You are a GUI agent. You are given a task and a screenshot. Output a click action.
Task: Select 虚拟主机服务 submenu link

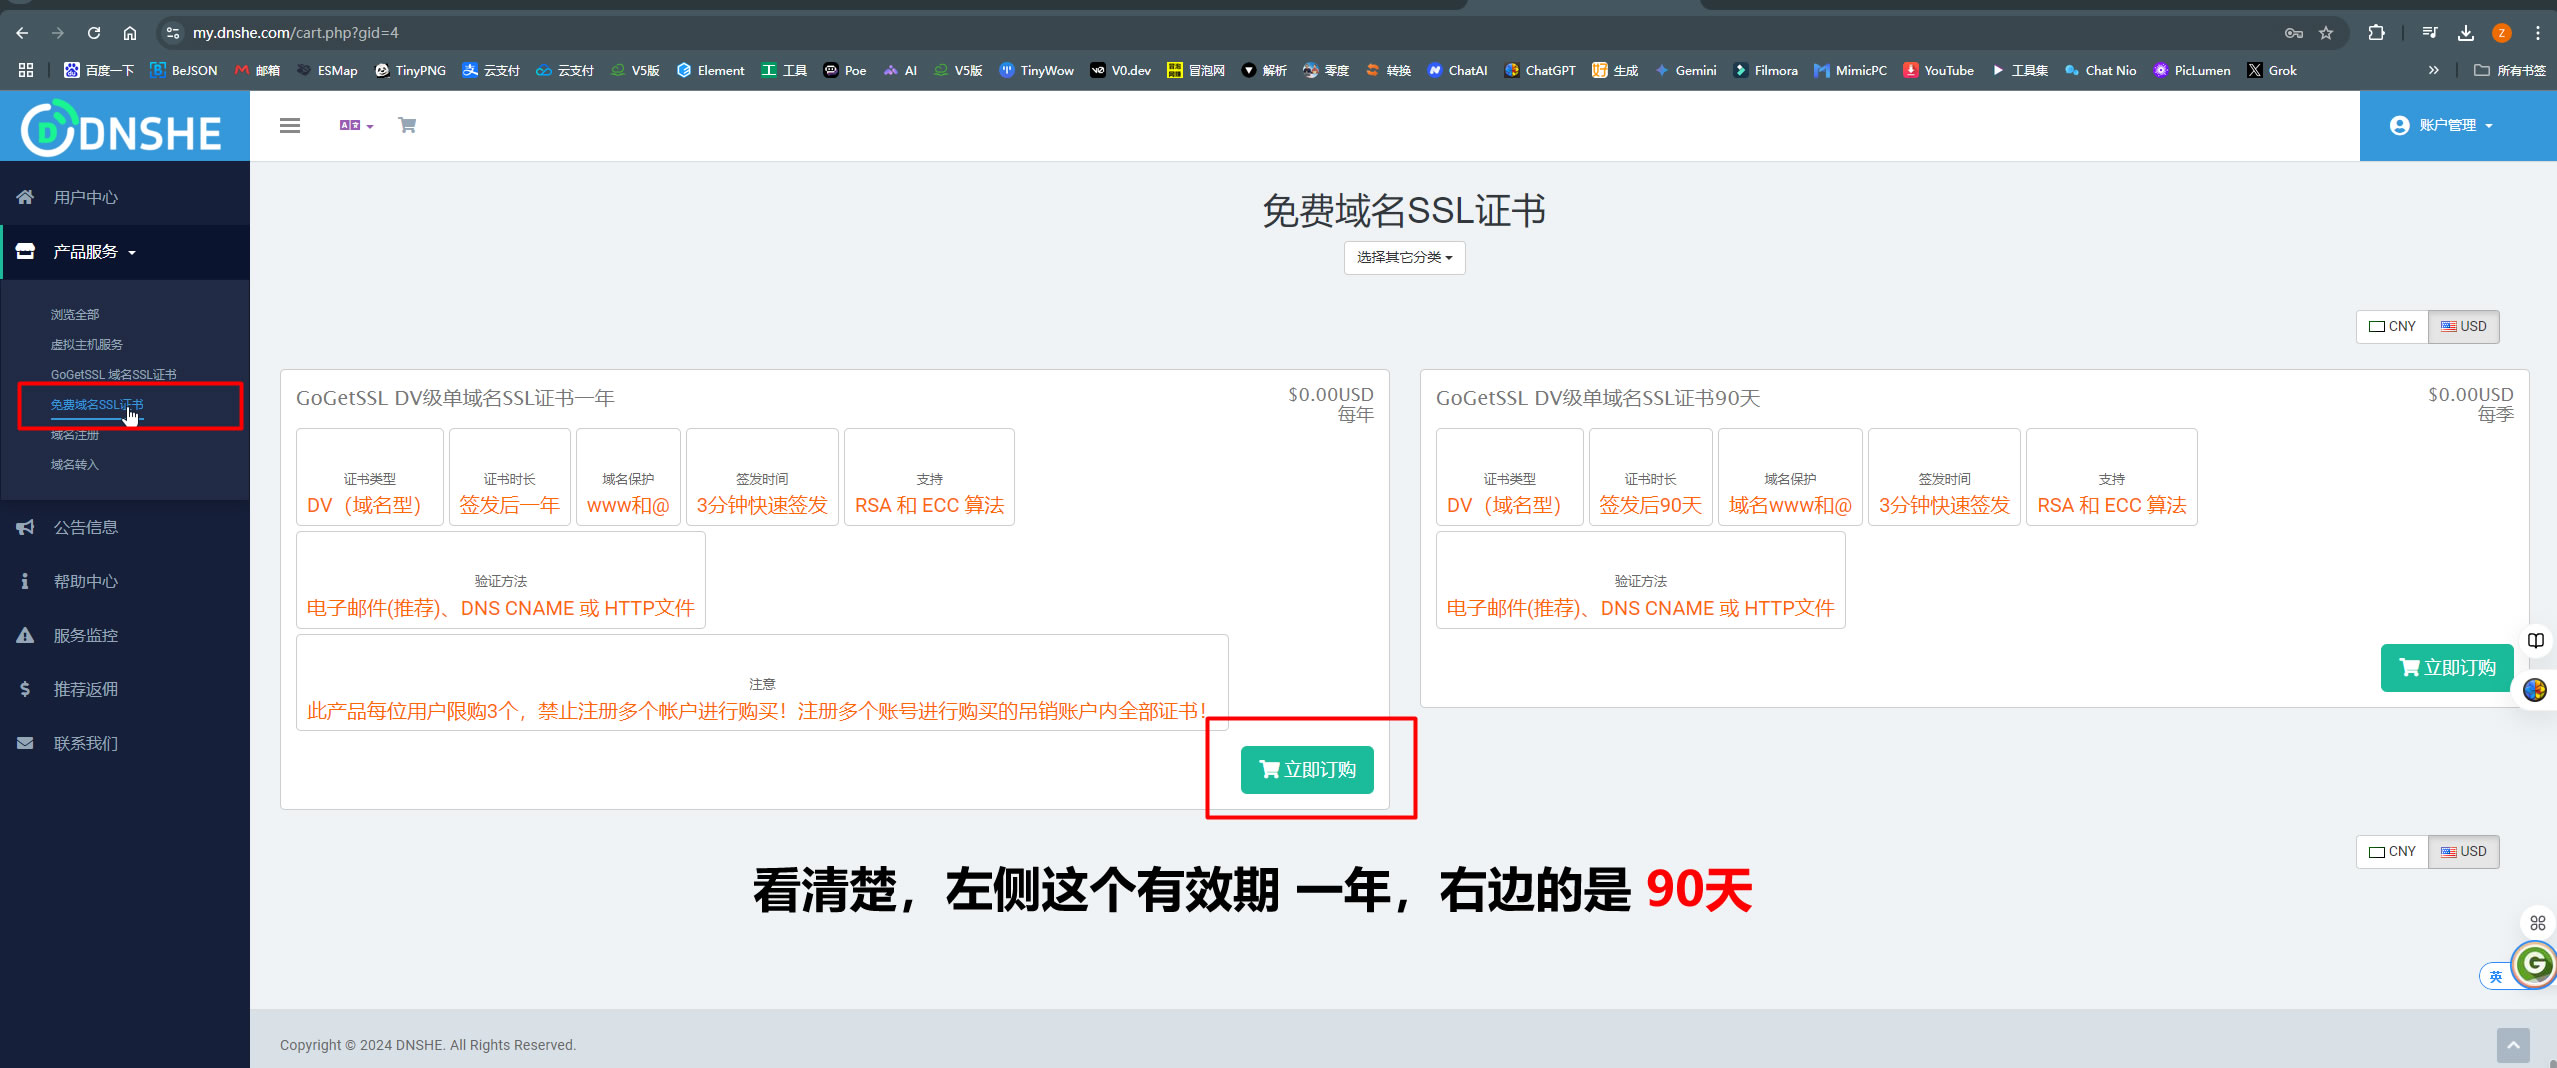pos(87,344)
